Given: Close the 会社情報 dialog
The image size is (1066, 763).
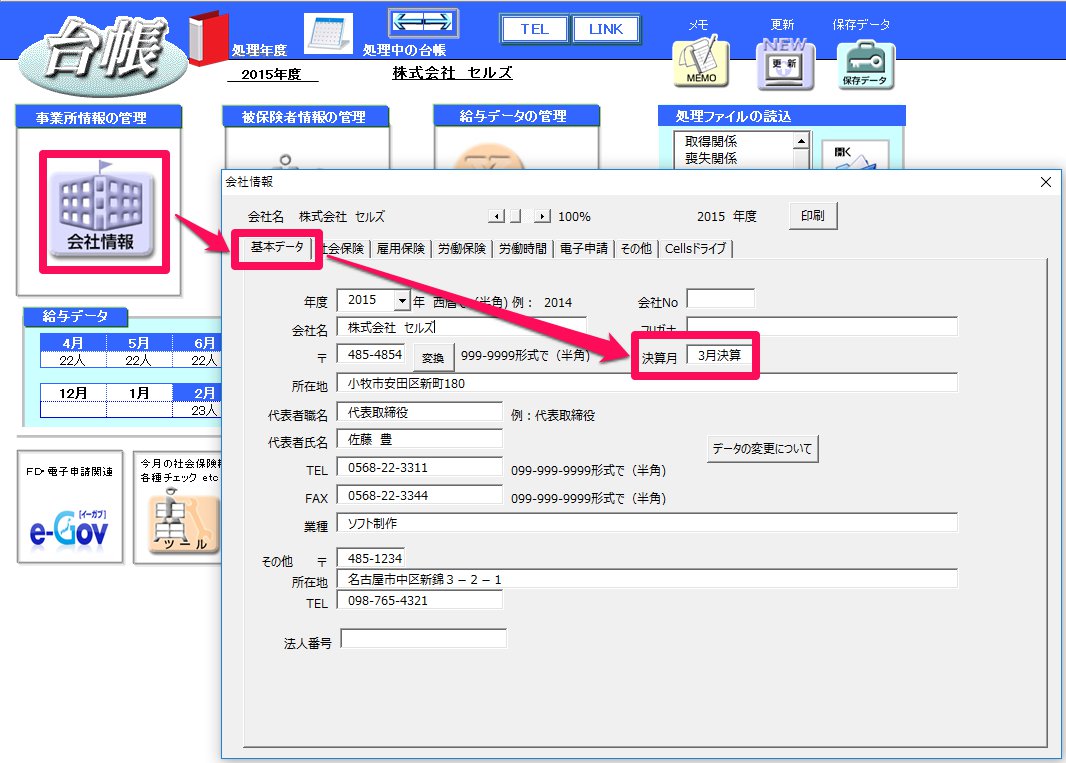Looking at the screenshot, I should 1046,182.
